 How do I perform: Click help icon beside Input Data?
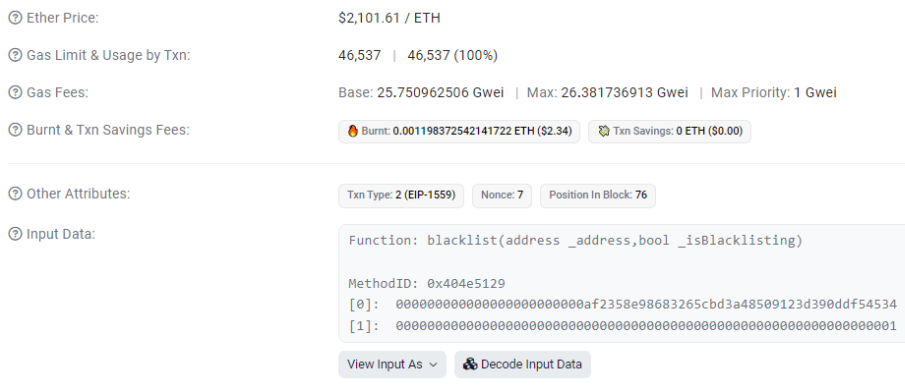[x=15, y=234]
